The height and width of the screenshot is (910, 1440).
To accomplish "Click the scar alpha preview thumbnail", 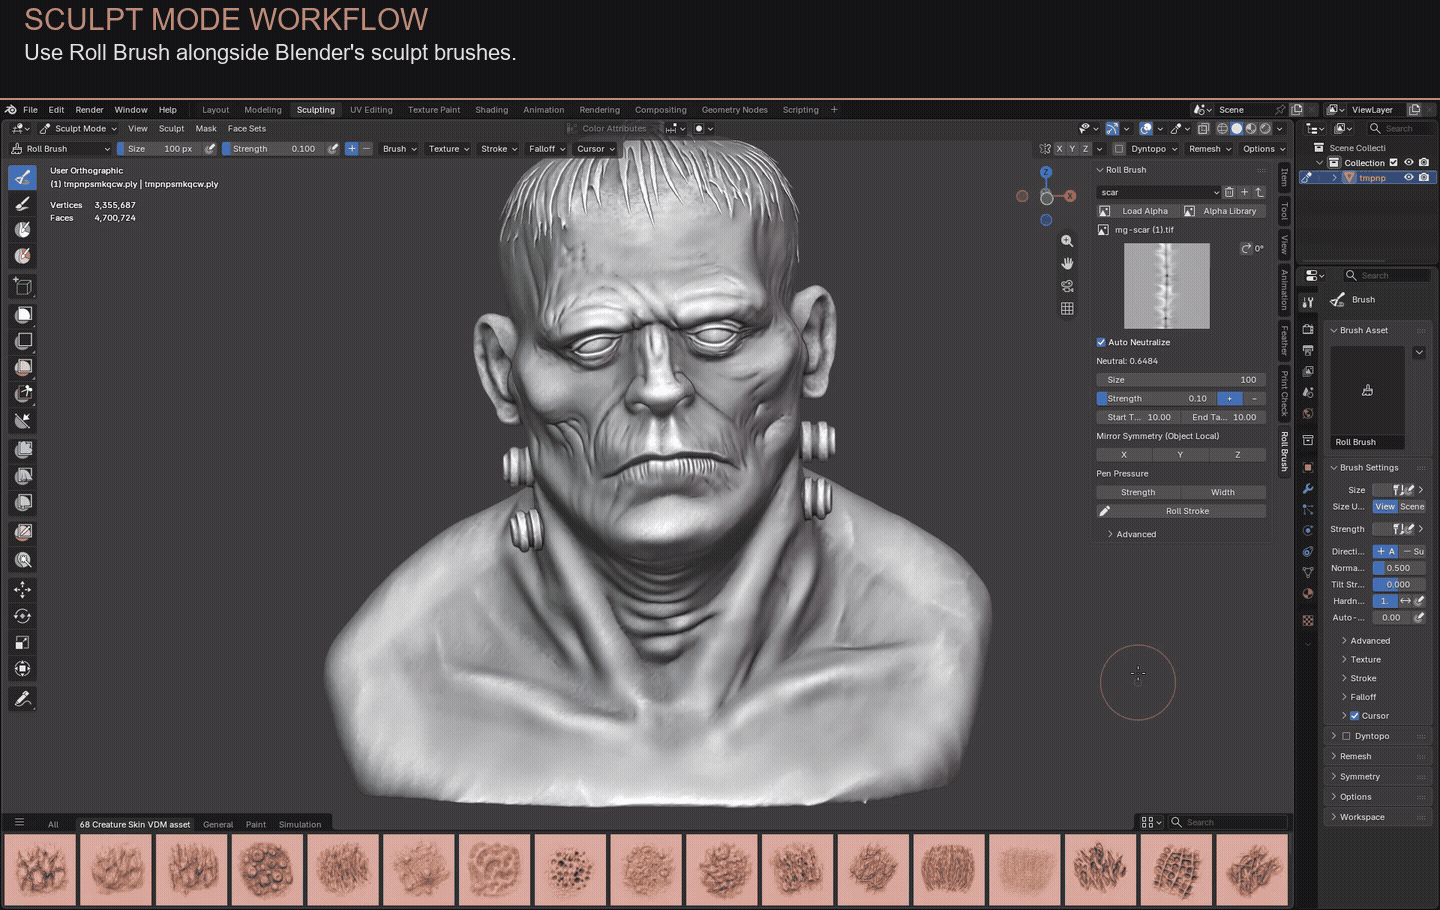I will pos(1167,286).
